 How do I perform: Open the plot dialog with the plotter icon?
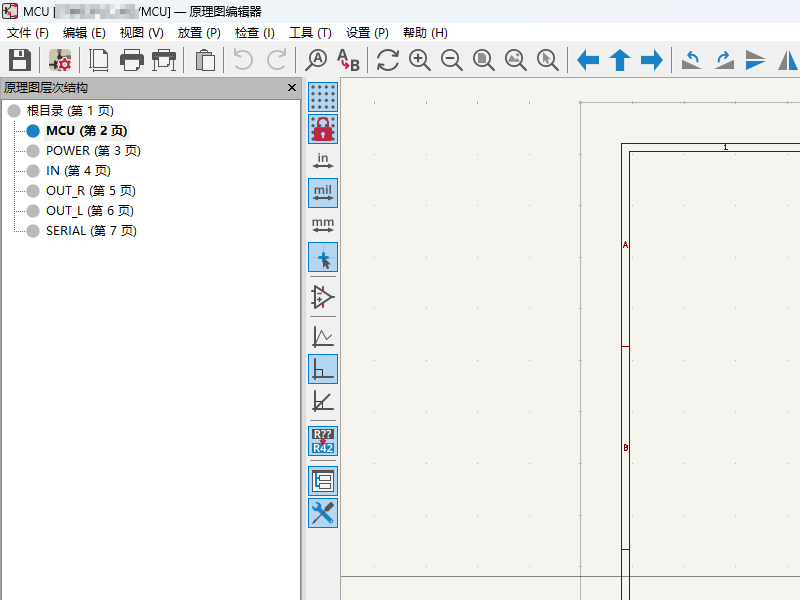click(164, 60)
